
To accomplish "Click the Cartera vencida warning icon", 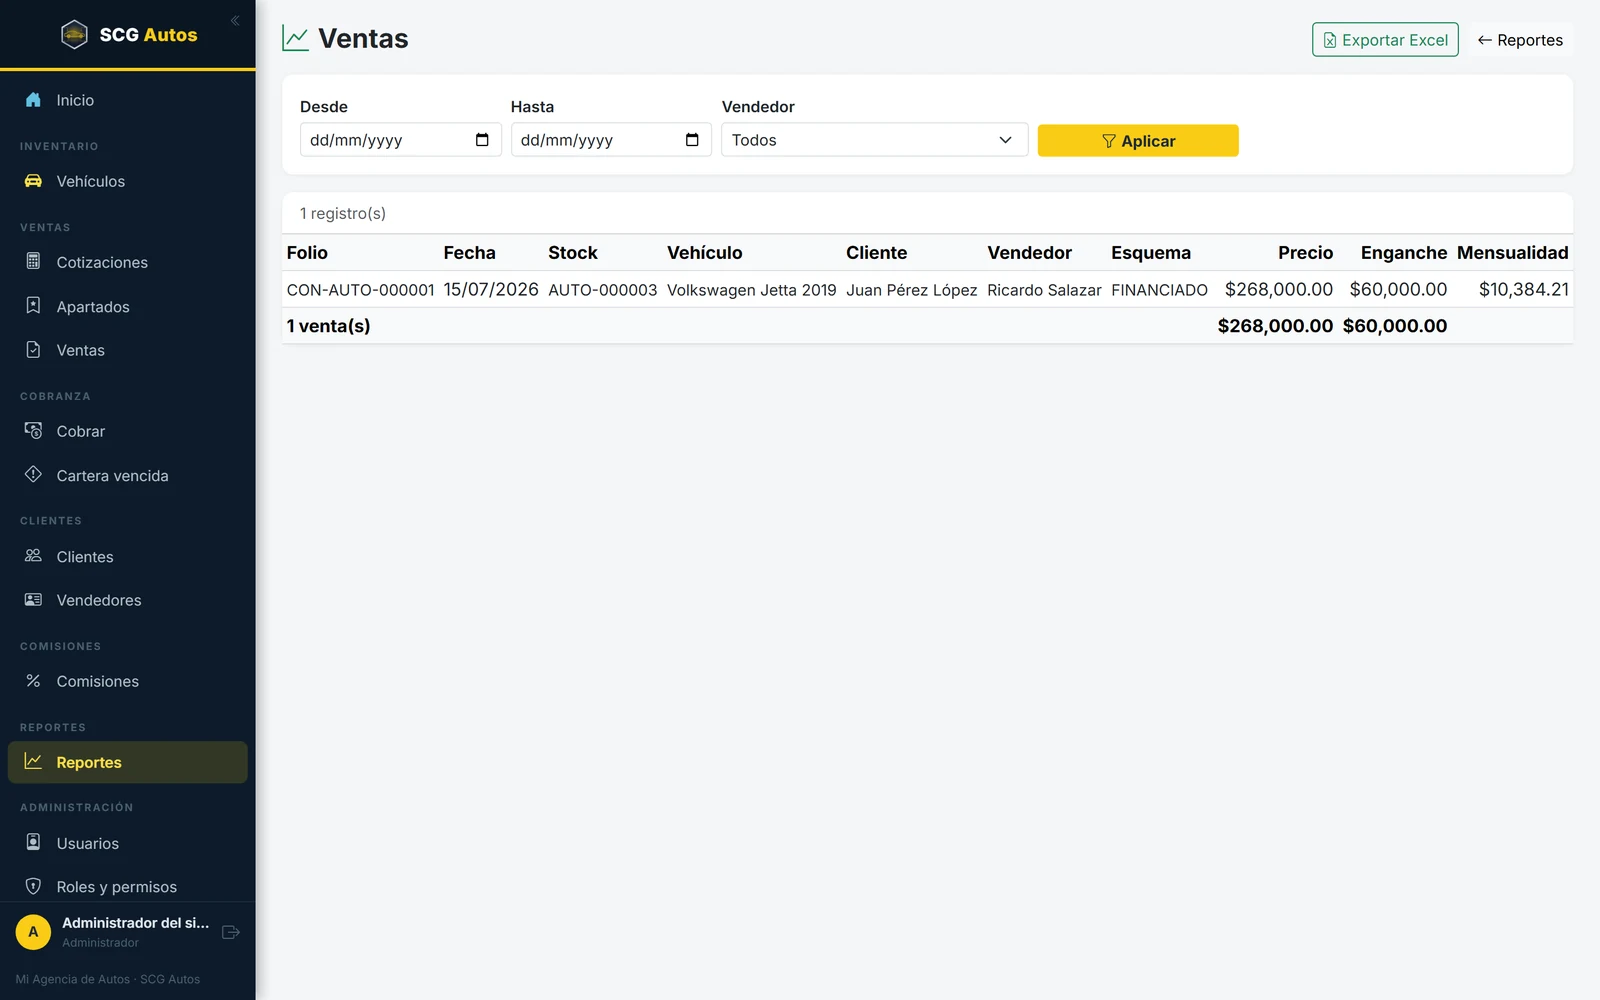I will pos(33,475).
